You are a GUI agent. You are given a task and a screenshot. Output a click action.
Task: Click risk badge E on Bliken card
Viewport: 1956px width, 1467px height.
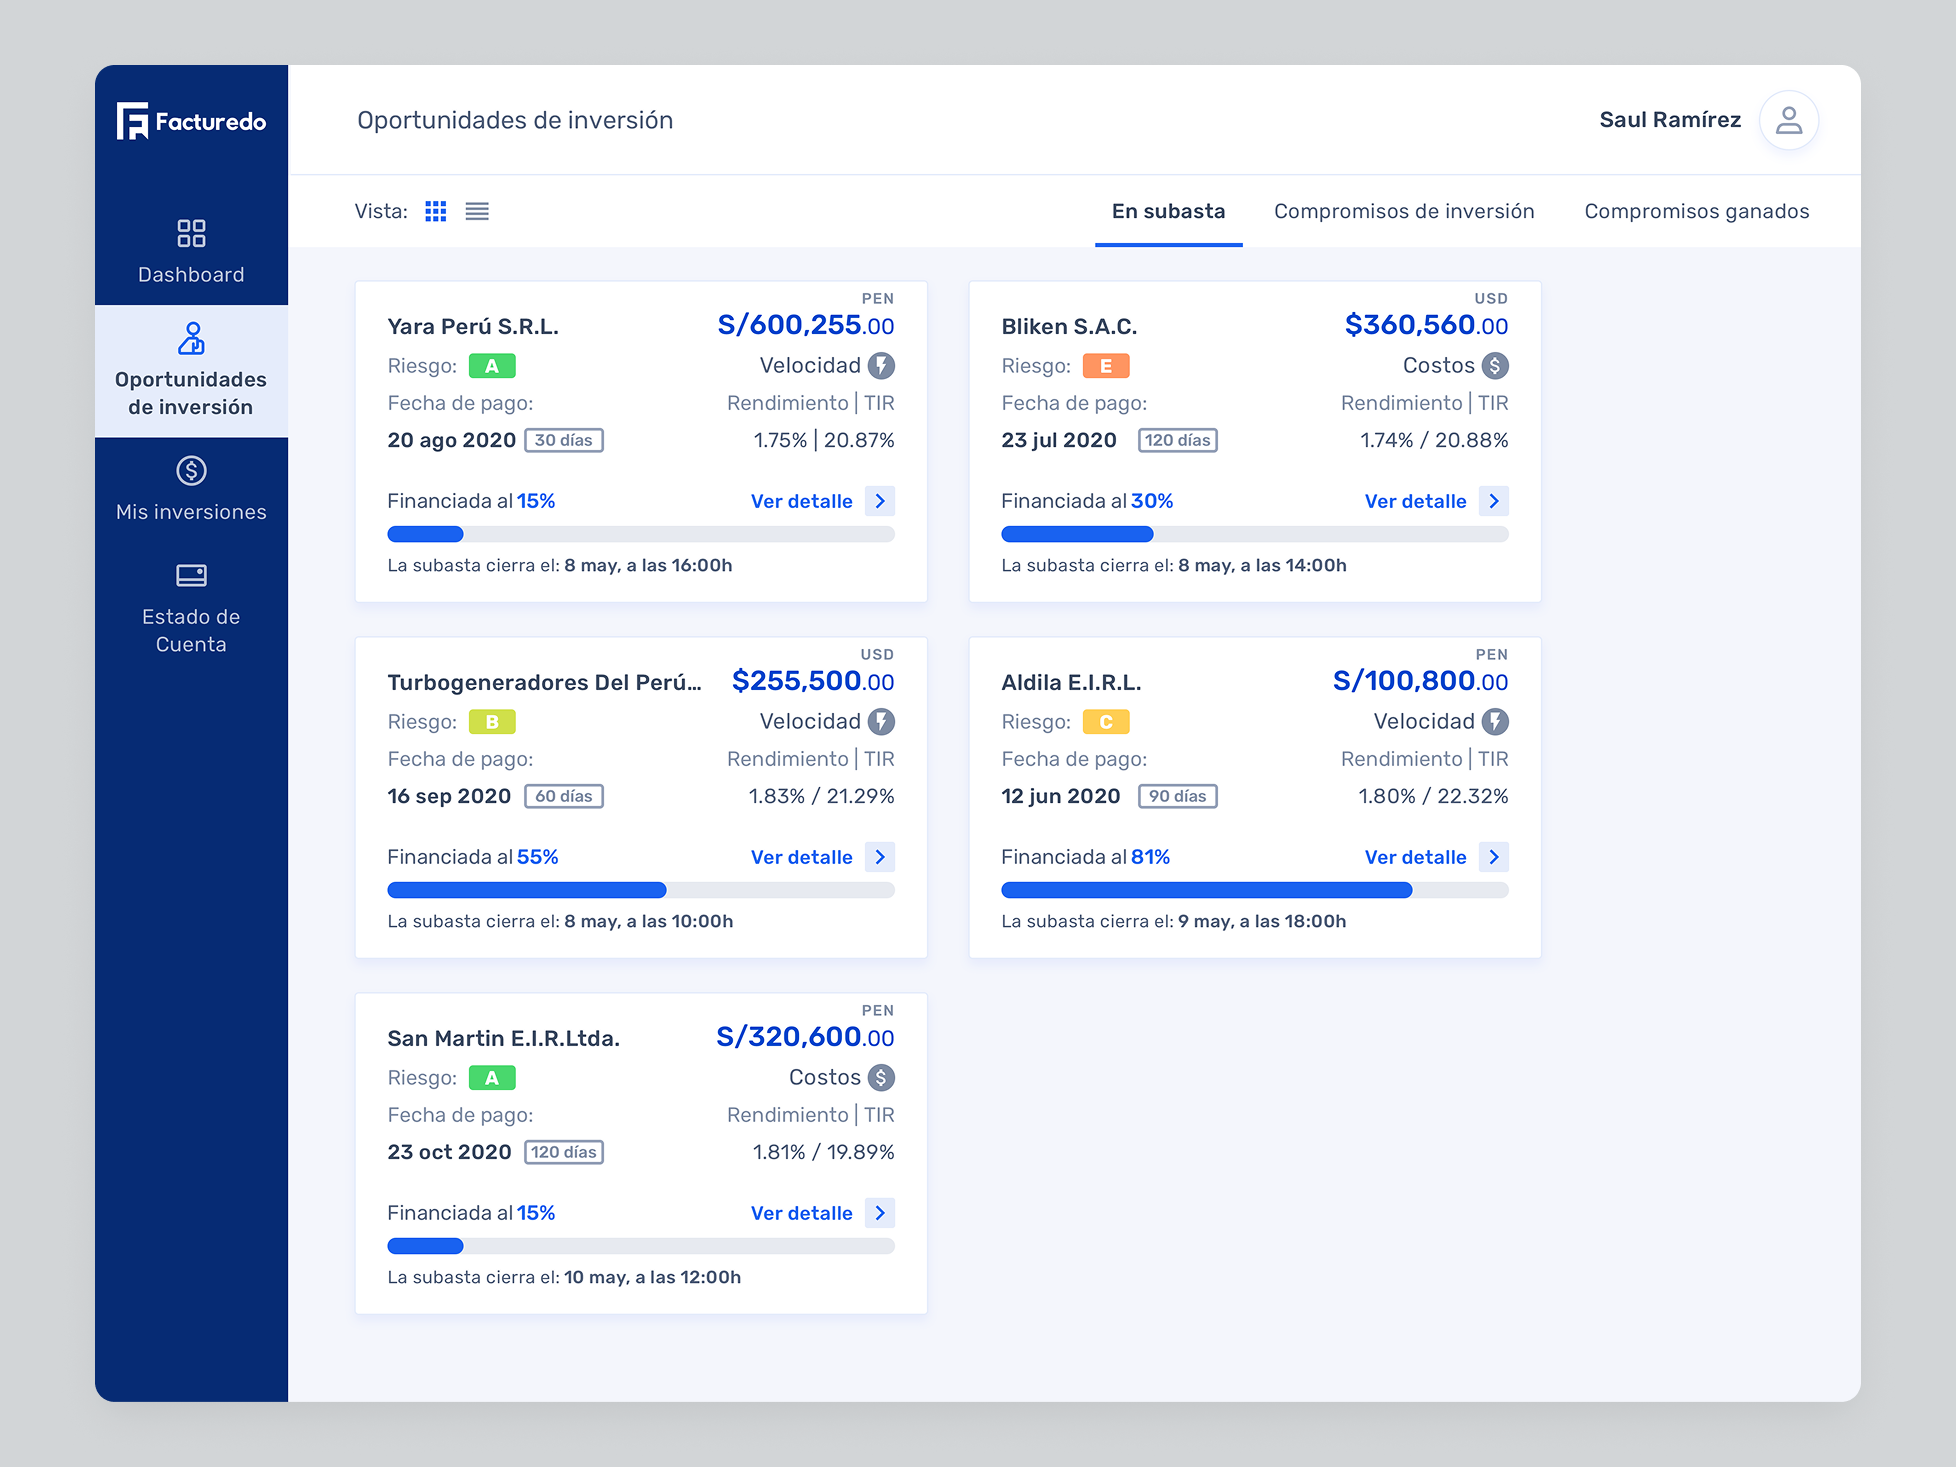[1106, 366]
